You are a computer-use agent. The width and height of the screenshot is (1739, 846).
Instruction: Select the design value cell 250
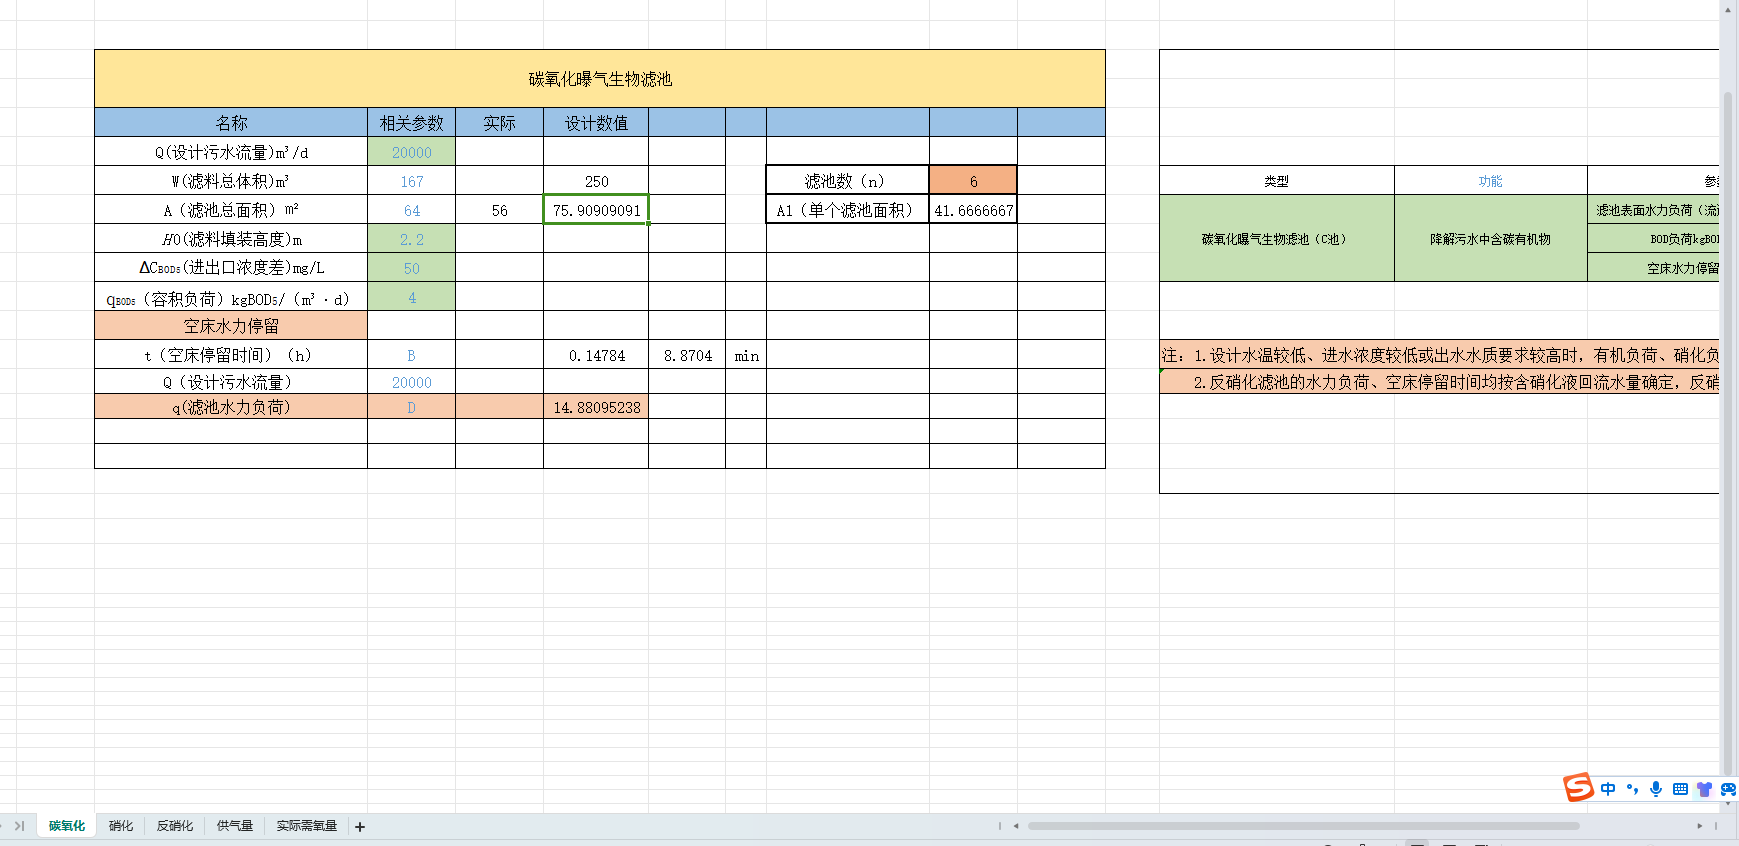tap(596, 181)
